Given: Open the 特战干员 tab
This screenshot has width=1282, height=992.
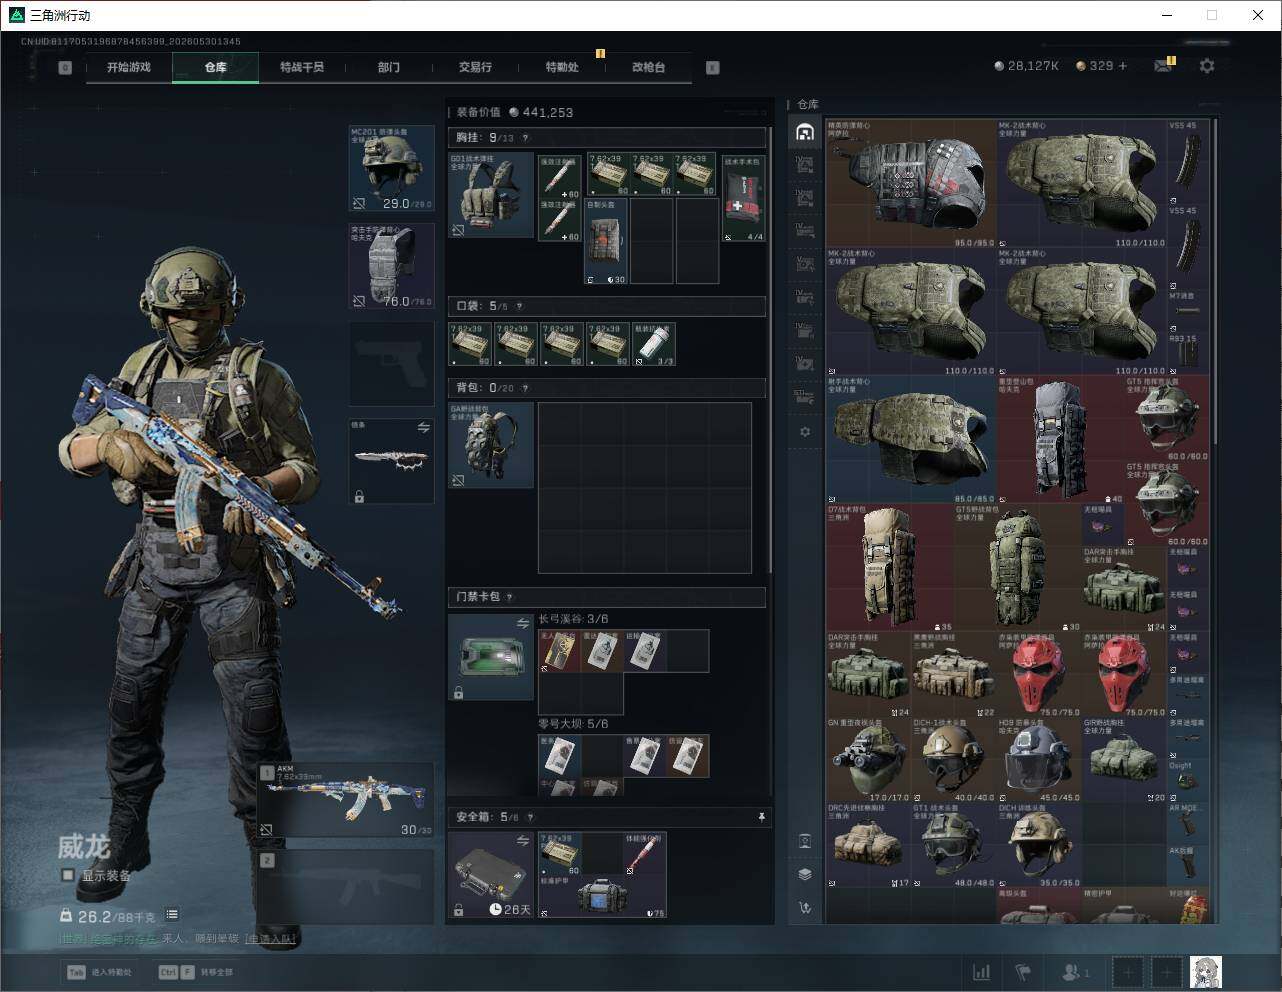Looking at the screenshot, I should pyautogui.click(x=302, y=67).
